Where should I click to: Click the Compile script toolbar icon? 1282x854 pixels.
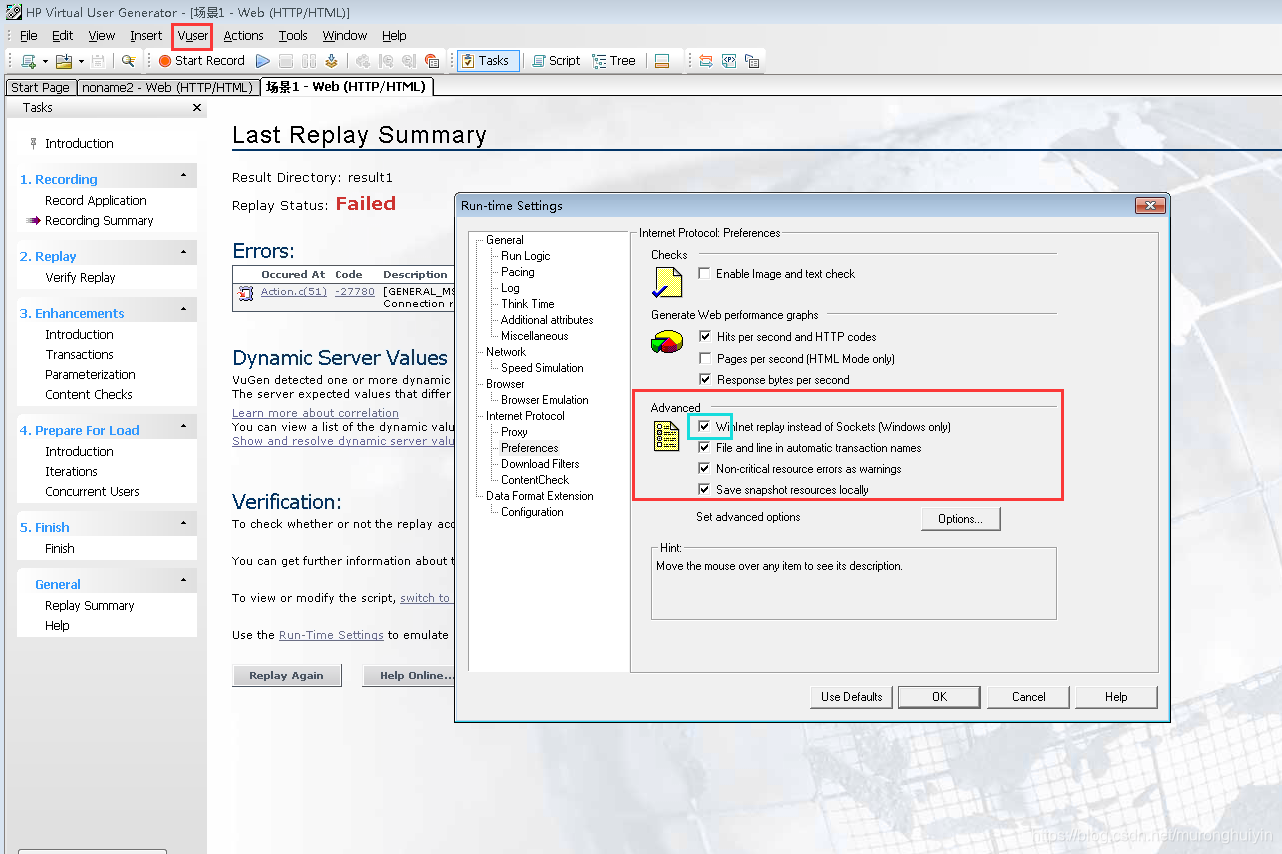pyautogui.click(x=332, y=61)
